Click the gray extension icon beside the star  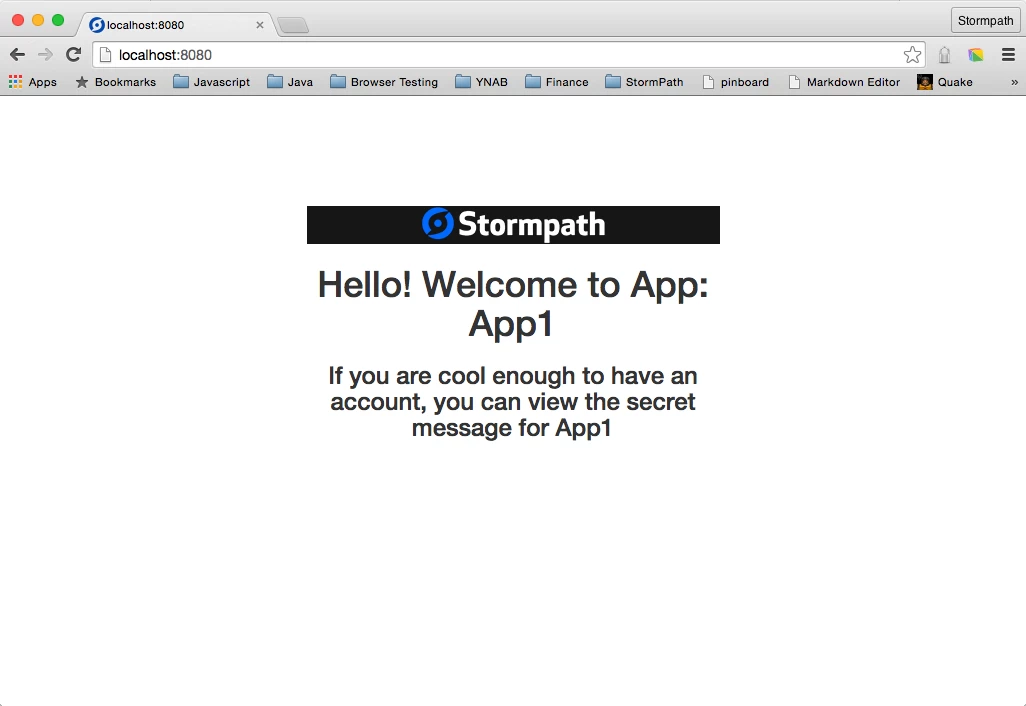pos(944,55)
